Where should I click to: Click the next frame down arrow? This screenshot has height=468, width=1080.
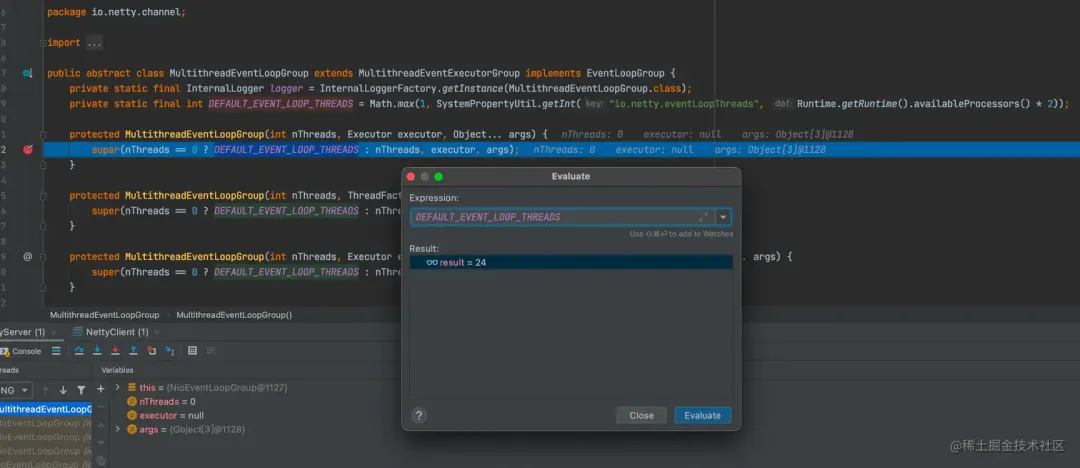[x=63, y=390]
